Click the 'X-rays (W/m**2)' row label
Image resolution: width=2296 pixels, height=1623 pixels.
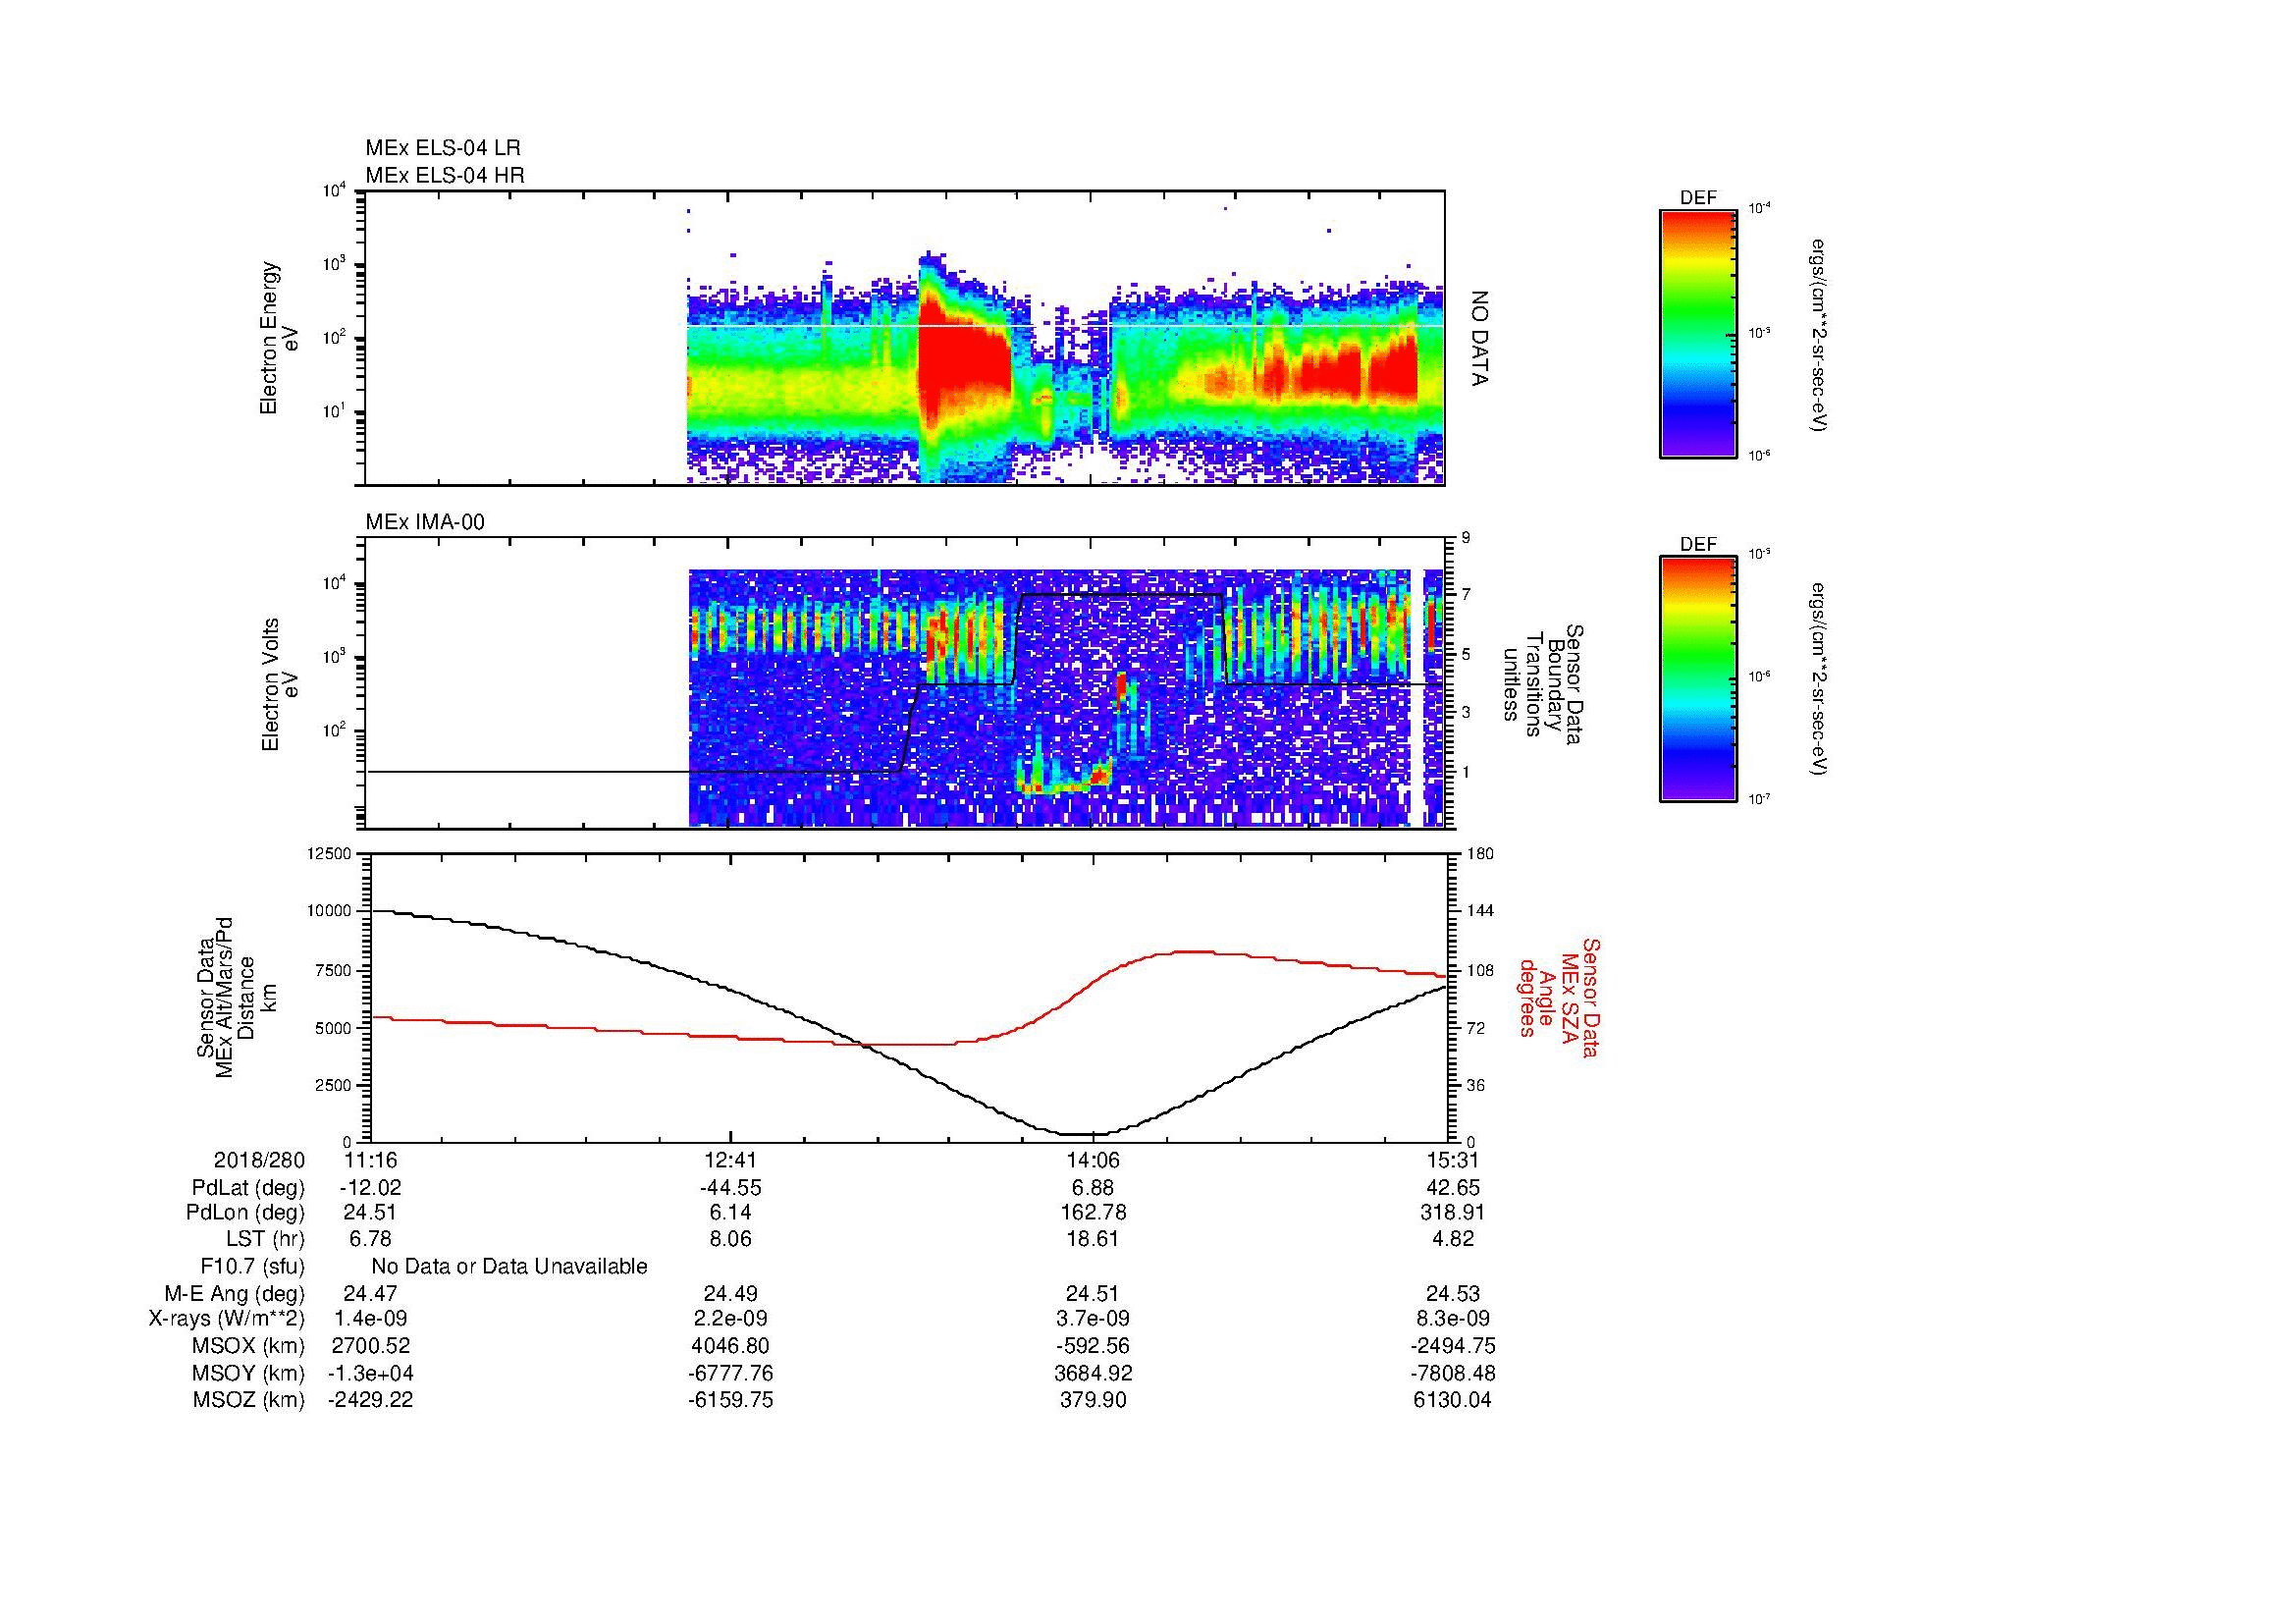pos(227,1320)
